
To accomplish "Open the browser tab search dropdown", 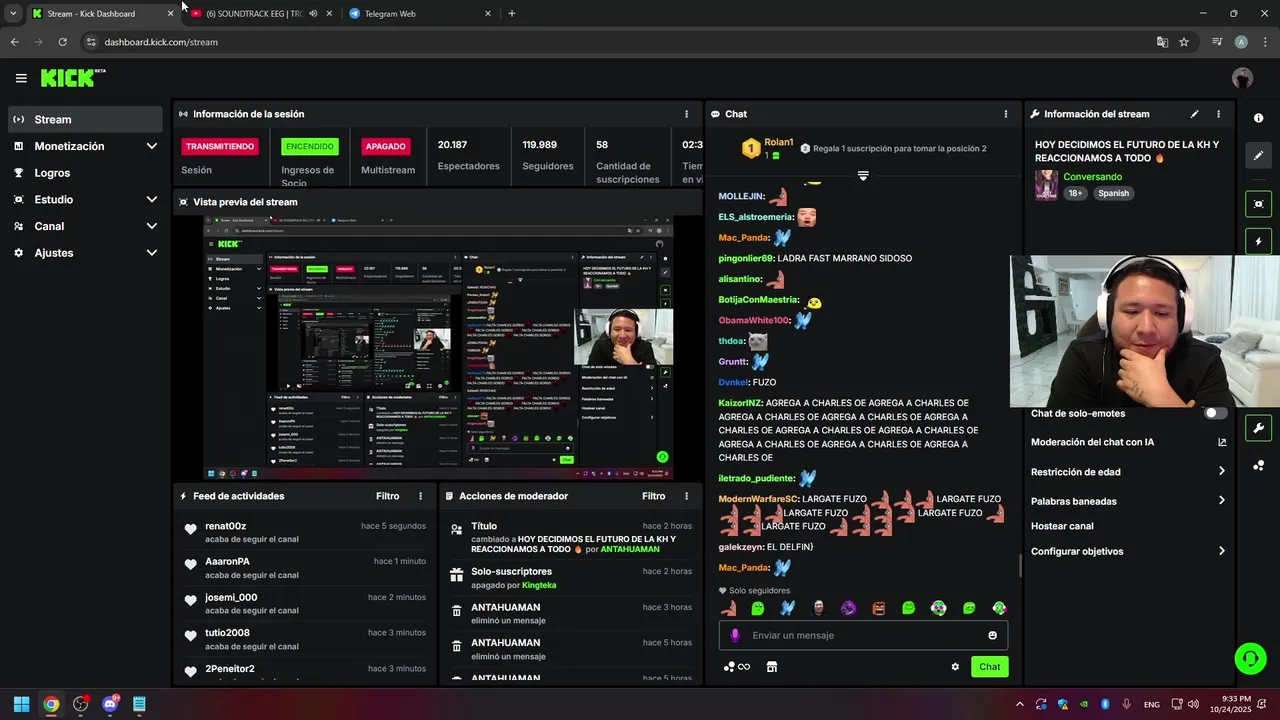I will pos(13,14).
